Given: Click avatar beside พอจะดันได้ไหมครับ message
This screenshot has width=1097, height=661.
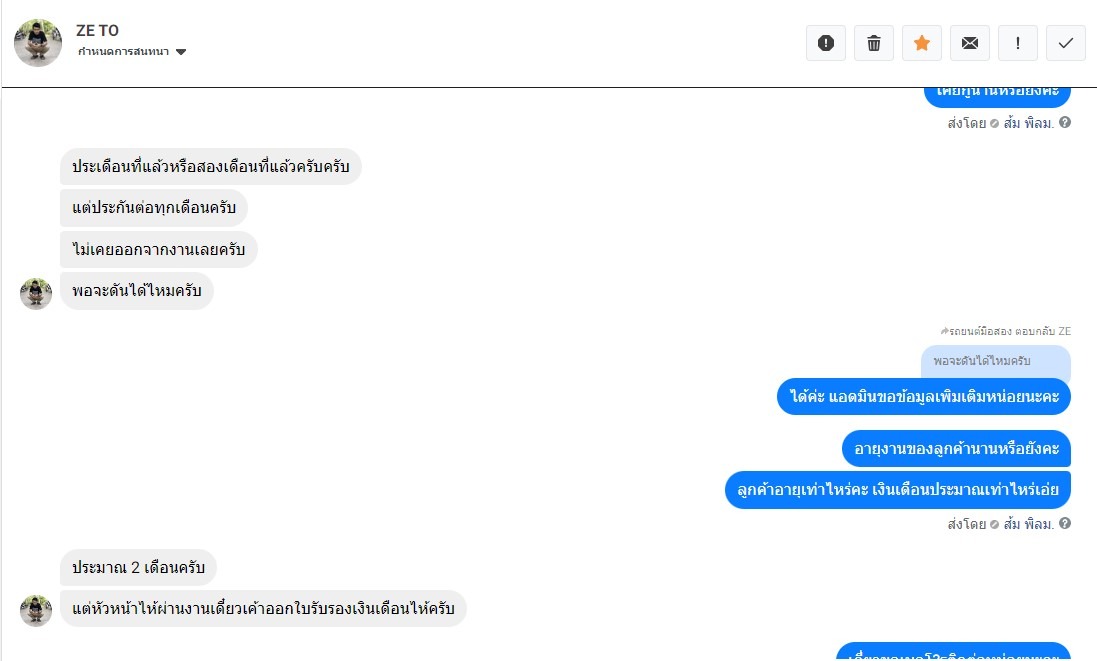Looking at the screenshot, I should [36, 293].
